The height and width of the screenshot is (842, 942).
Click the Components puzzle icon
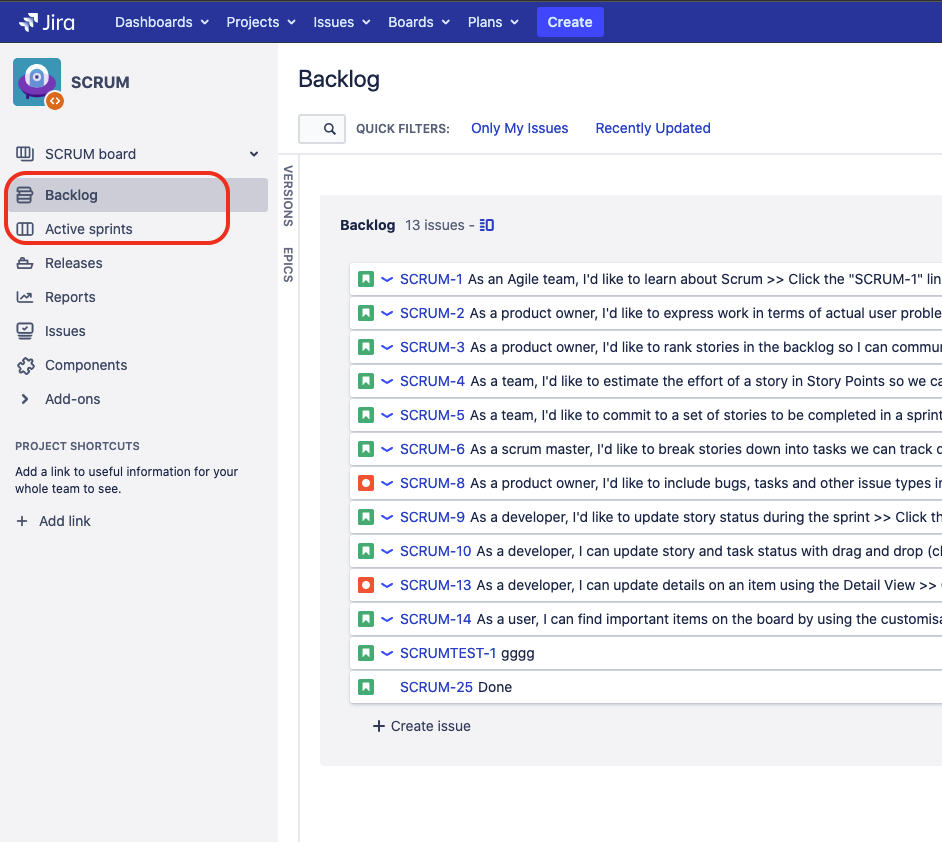point(26,365)
